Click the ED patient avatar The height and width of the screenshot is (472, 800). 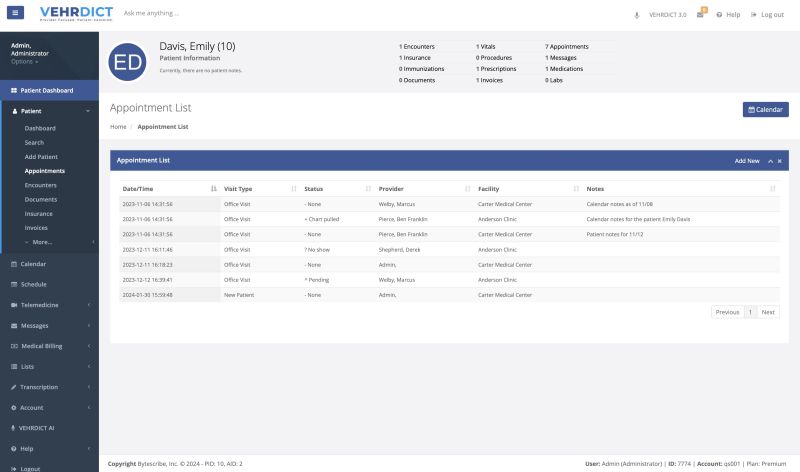pos(128,62)
